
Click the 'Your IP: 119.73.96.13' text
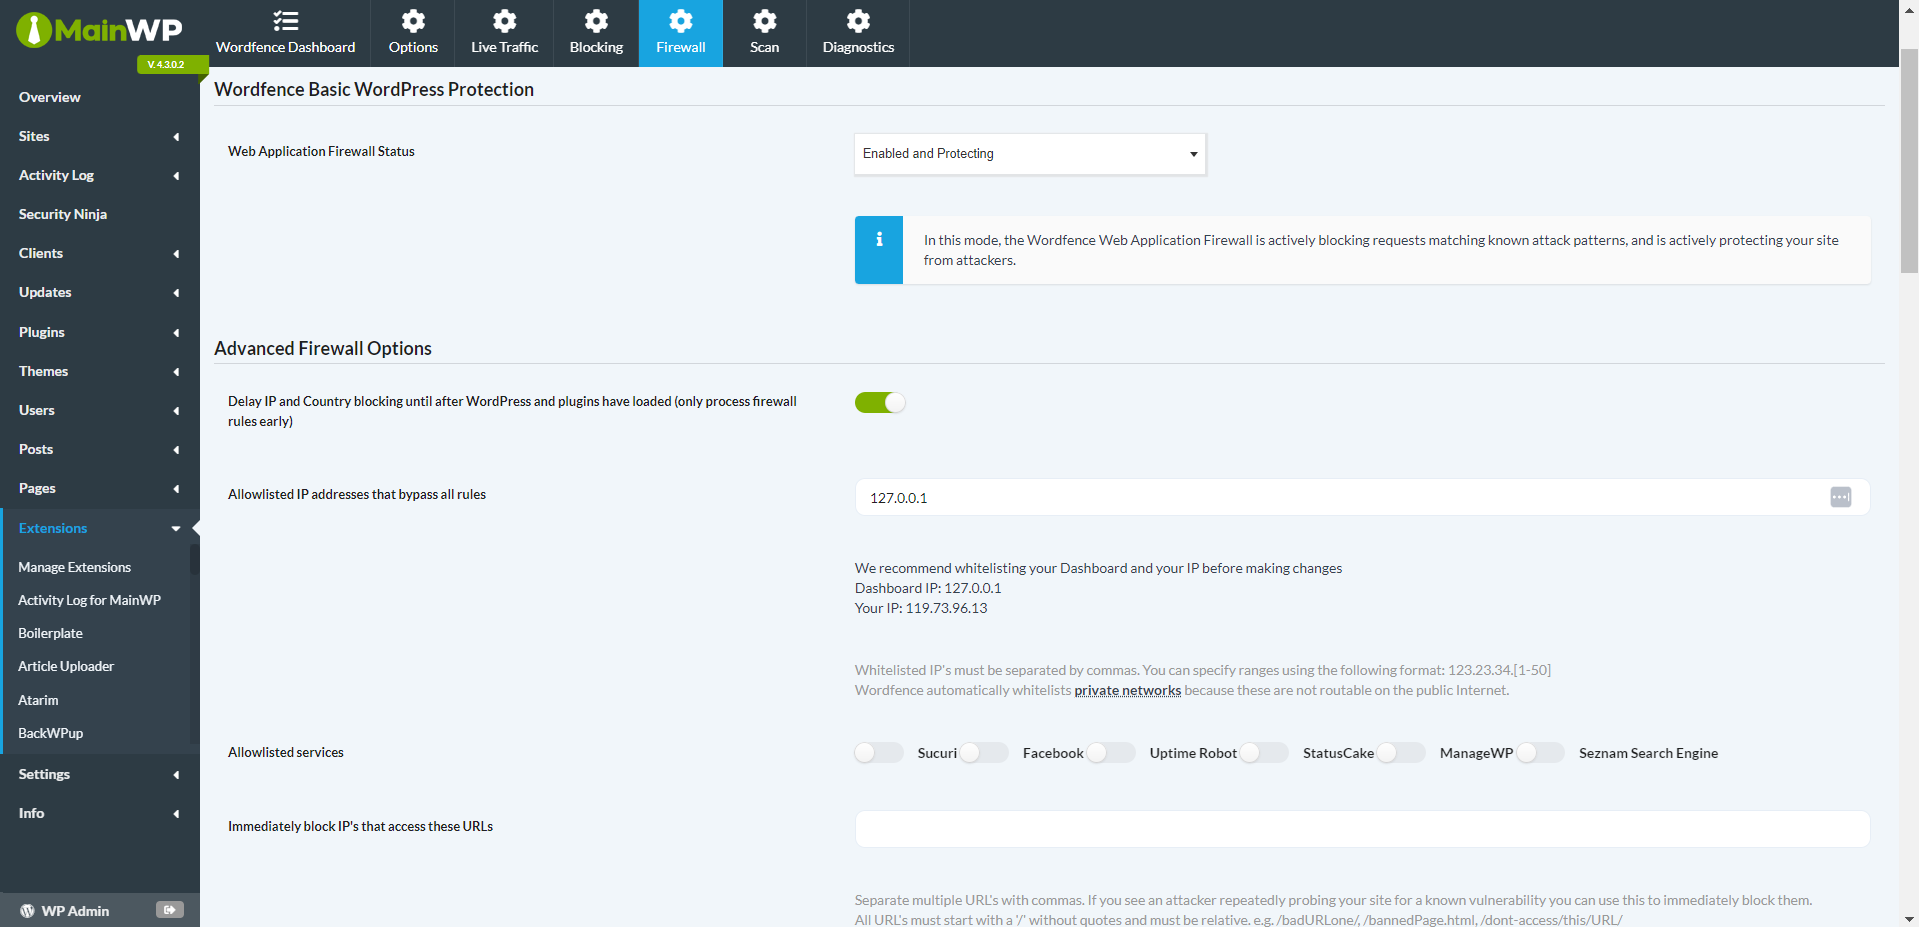pyautogui.click(x=921, y=608)
